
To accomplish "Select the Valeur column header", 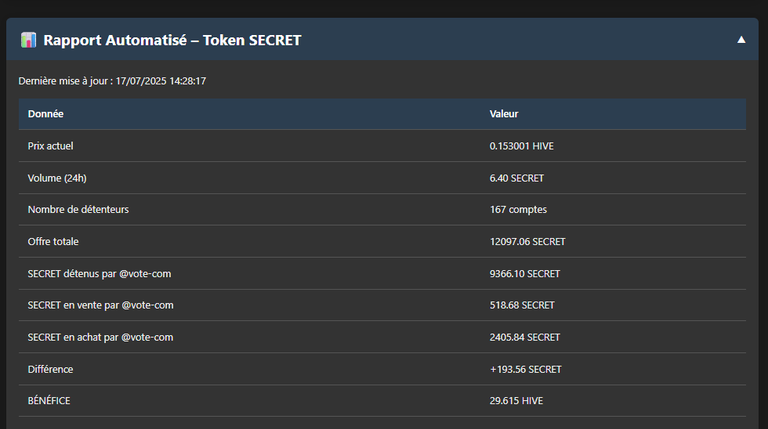I will (x=504, y=114).
